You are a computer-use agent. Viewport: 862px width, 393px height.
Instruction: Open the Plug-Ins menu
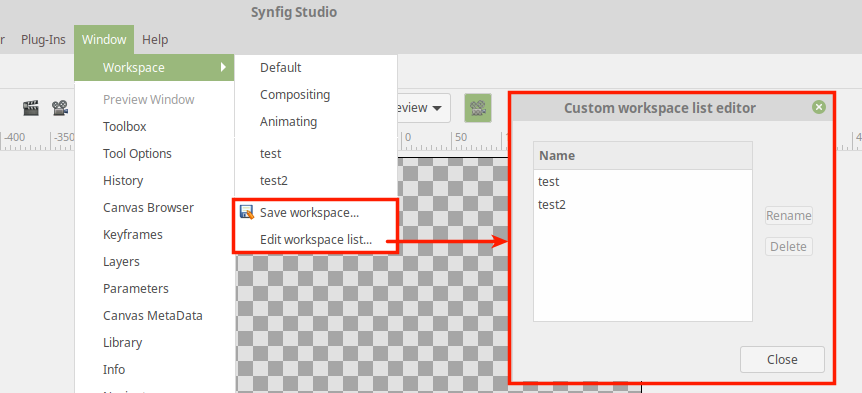tap(43, 40)
